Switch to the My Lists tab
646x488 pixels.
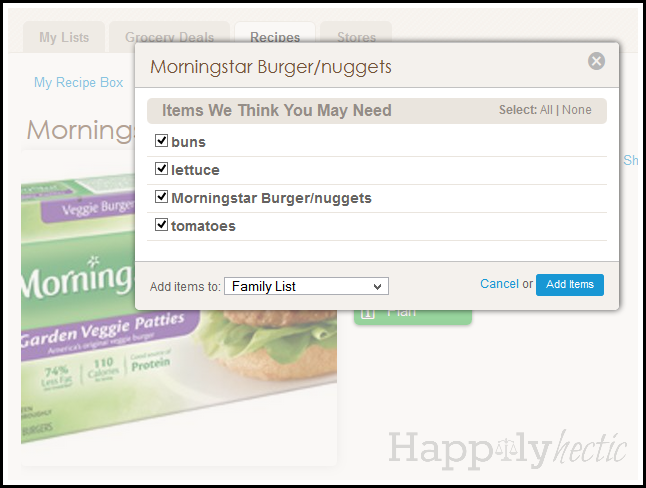click(x=64, y=38)
